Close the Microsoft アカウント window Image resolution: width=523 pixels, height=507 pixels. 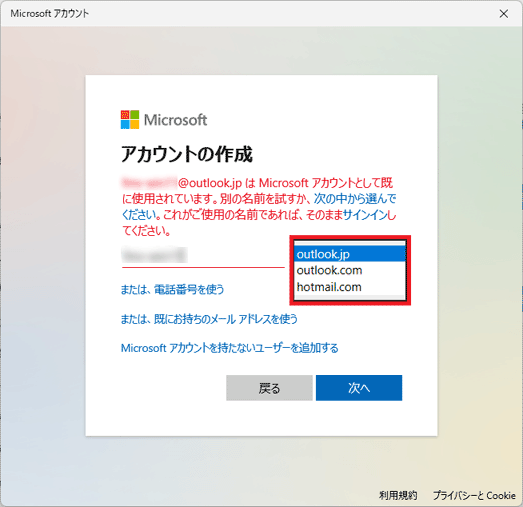504,14
